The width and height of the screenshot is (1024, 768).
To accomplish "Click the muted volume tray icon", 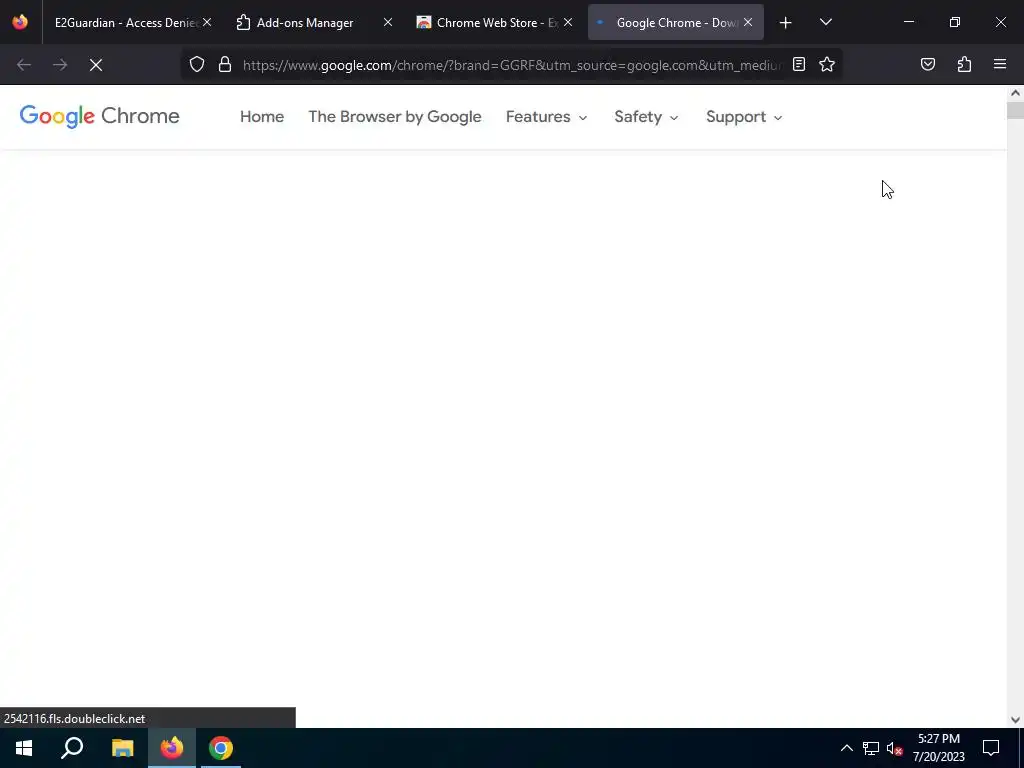I will pyautogui.click(x=895, y=748).
